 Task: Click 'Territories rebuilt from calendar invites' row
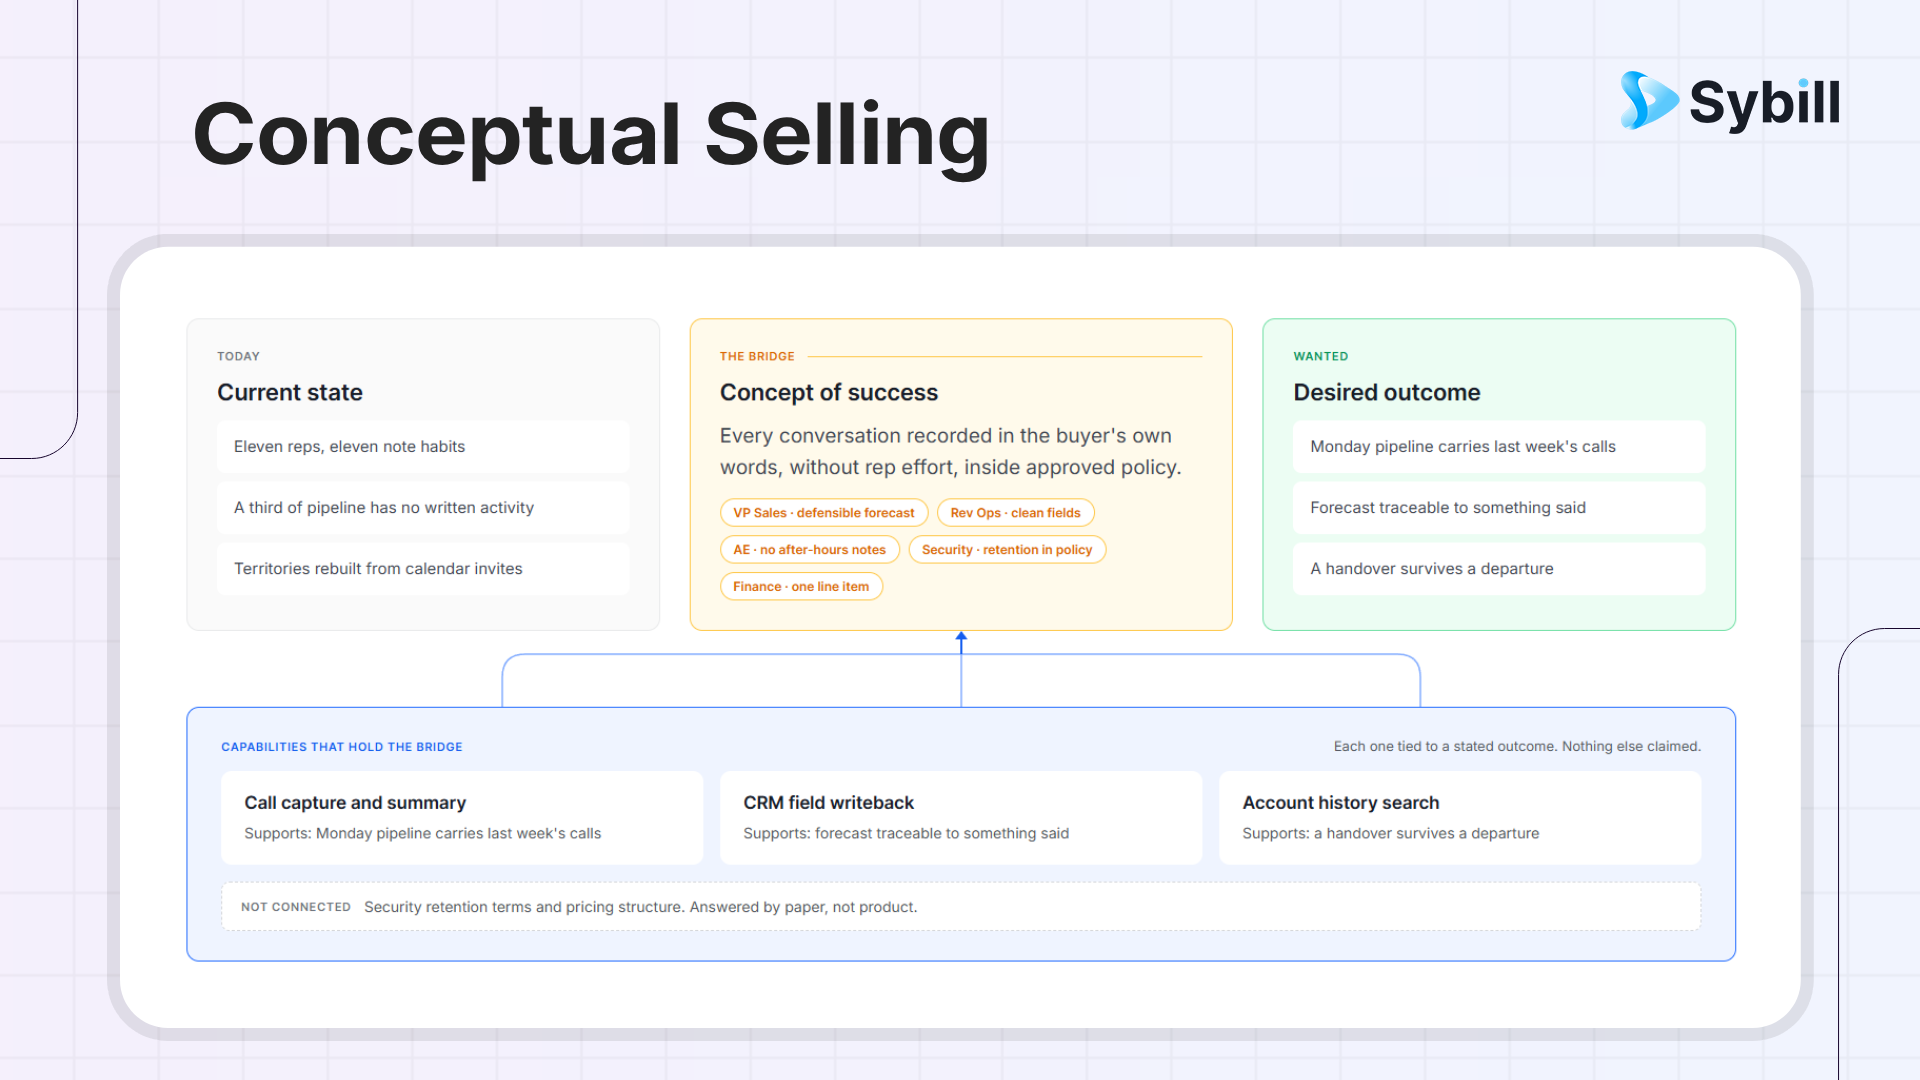pos(423,569)
